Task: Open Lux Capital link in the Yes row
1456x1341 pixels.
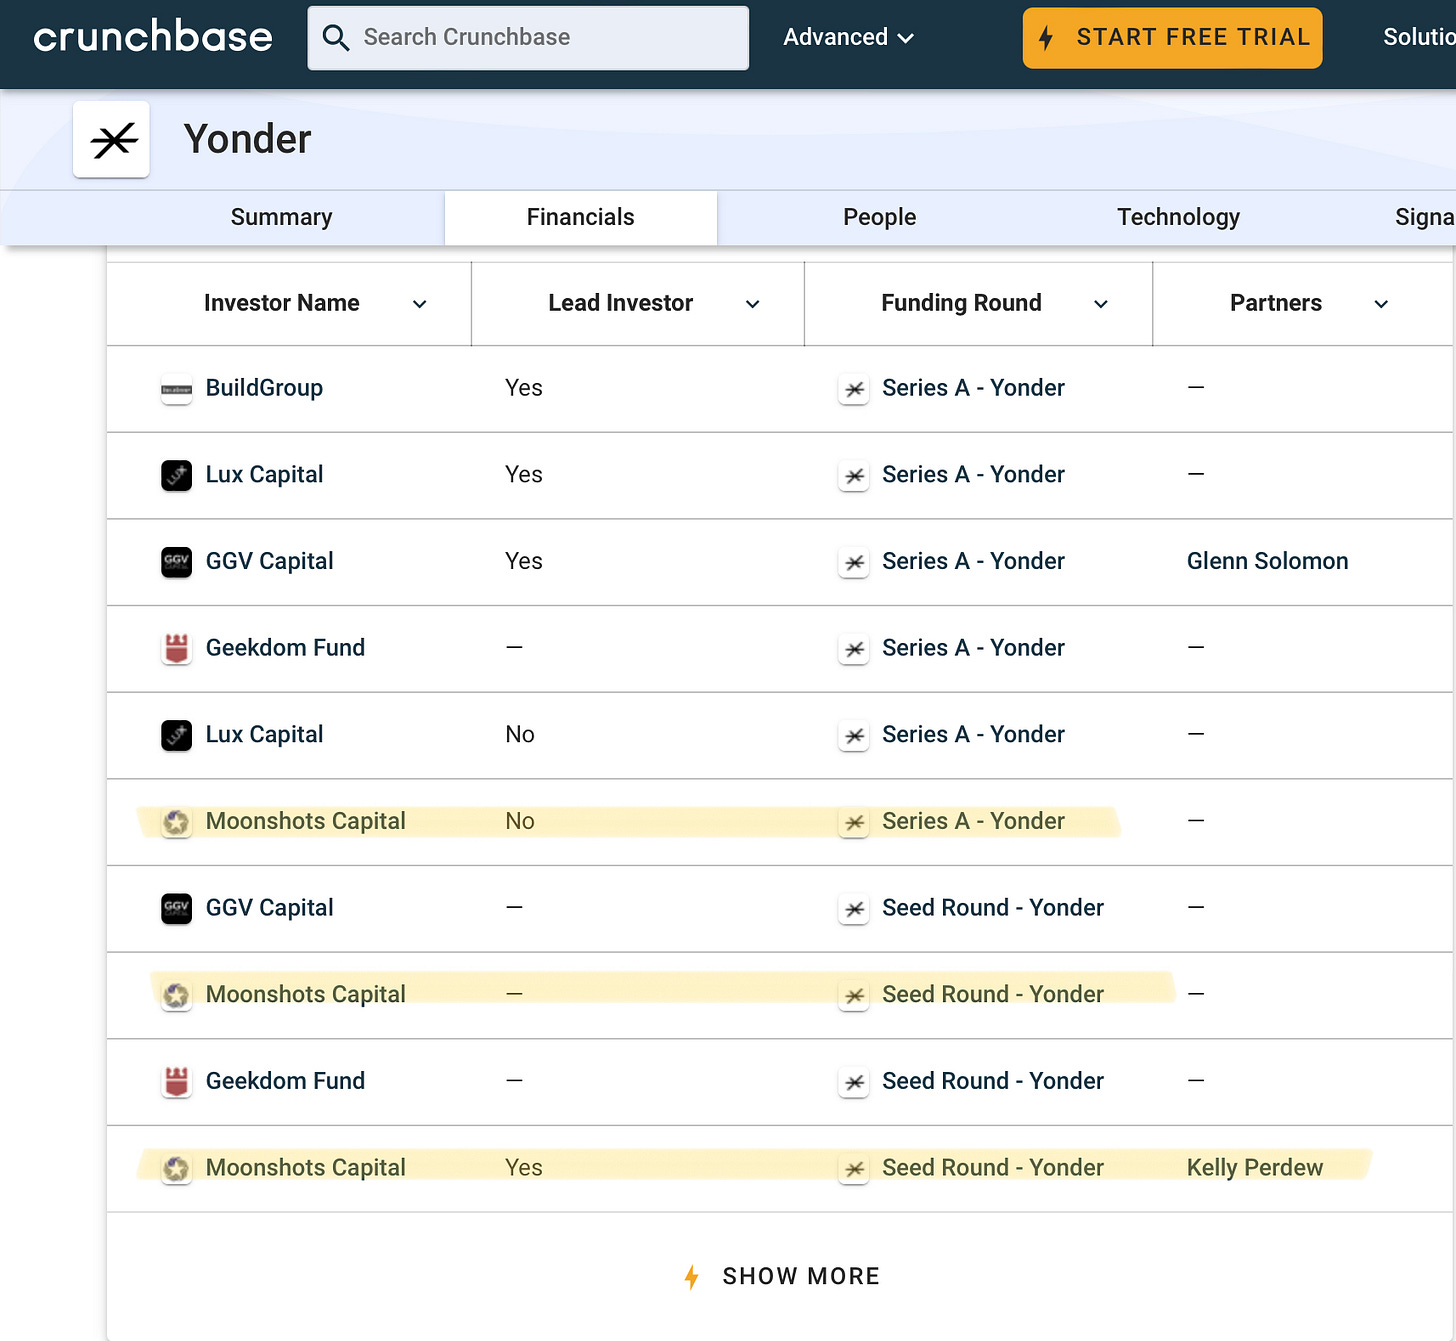Action: pyautogui.click(x=264, y=474)
